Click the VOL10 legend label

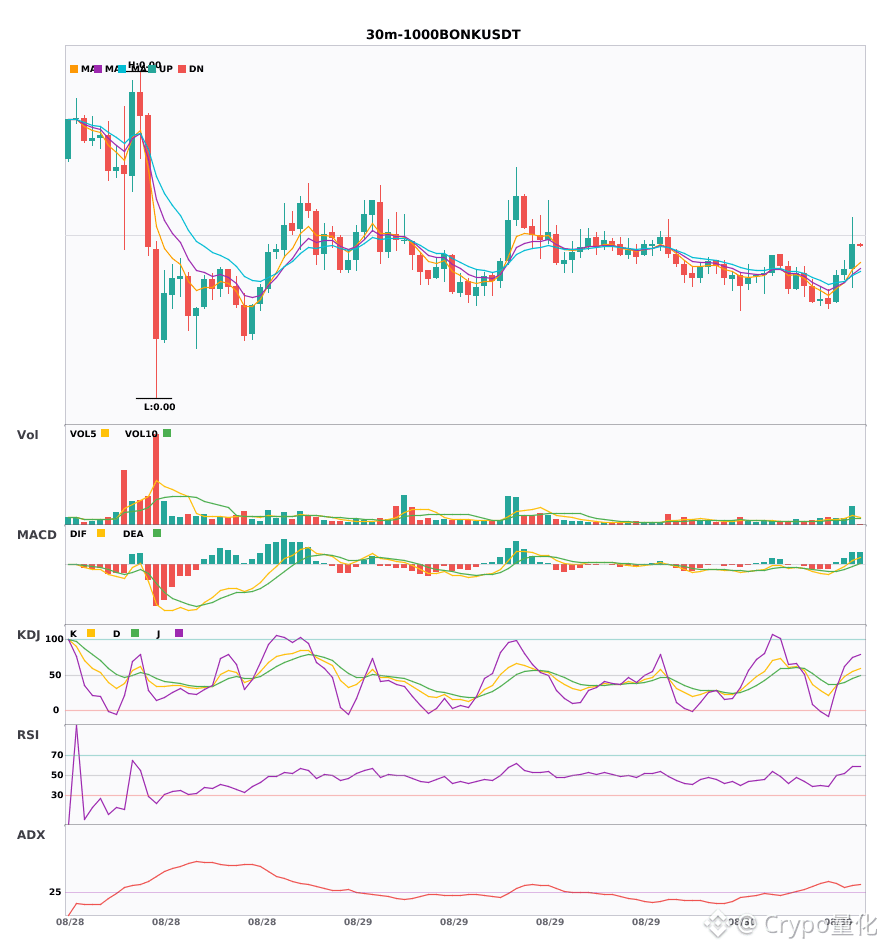pos(141,434)
